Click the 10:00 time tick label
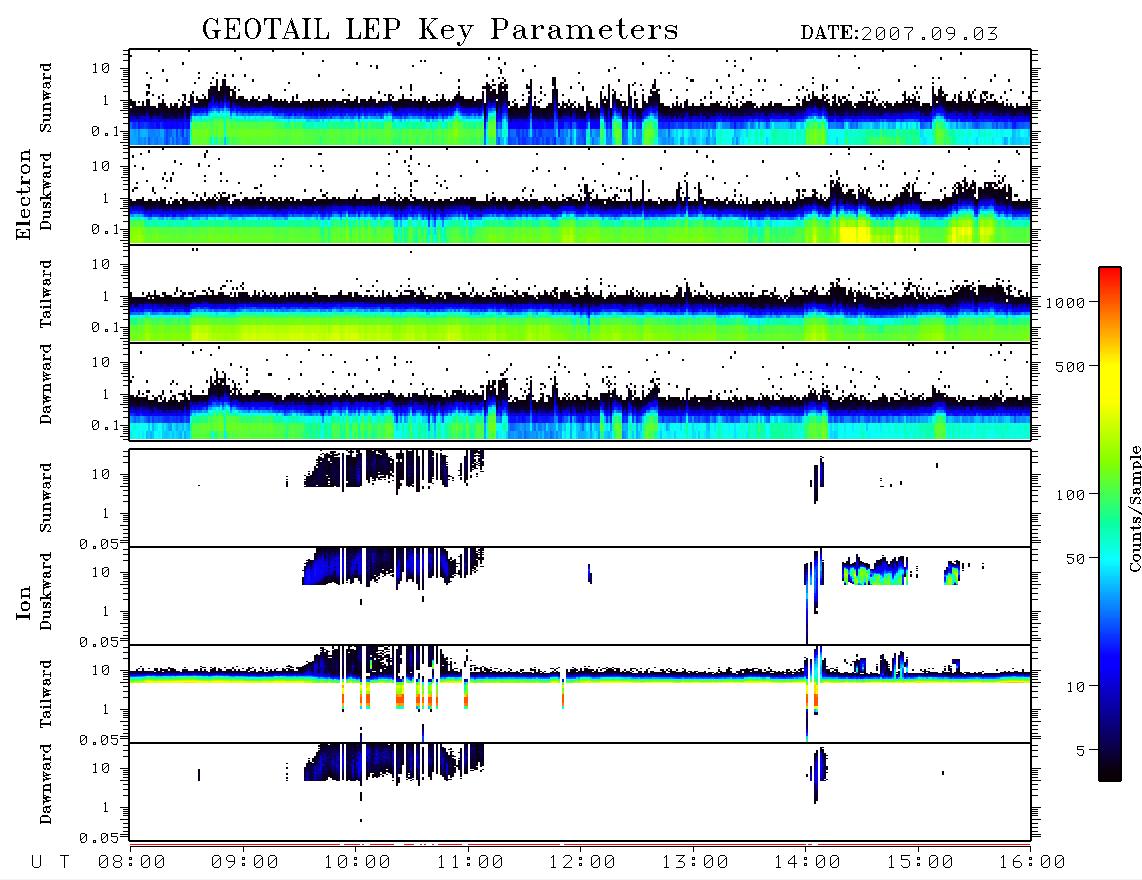1142x880 pixels. [x=357, y=863]
